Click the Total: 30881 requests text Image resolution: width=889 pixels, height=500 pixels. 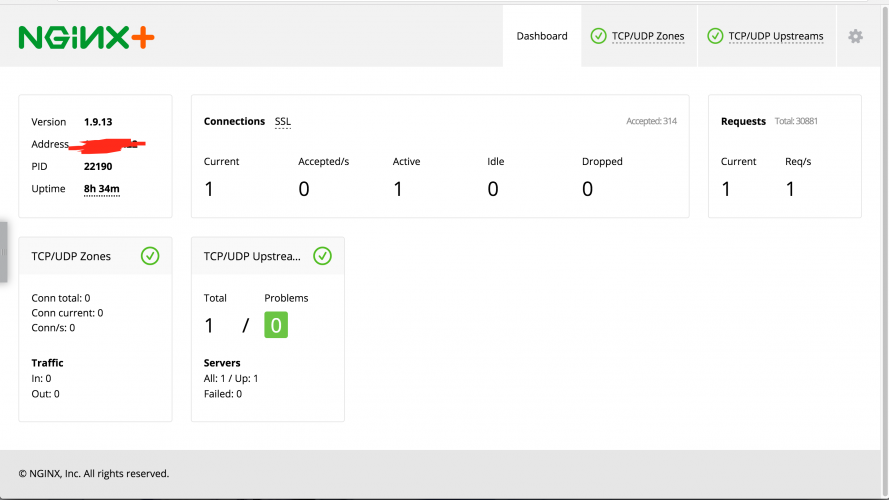pos(796,121)
